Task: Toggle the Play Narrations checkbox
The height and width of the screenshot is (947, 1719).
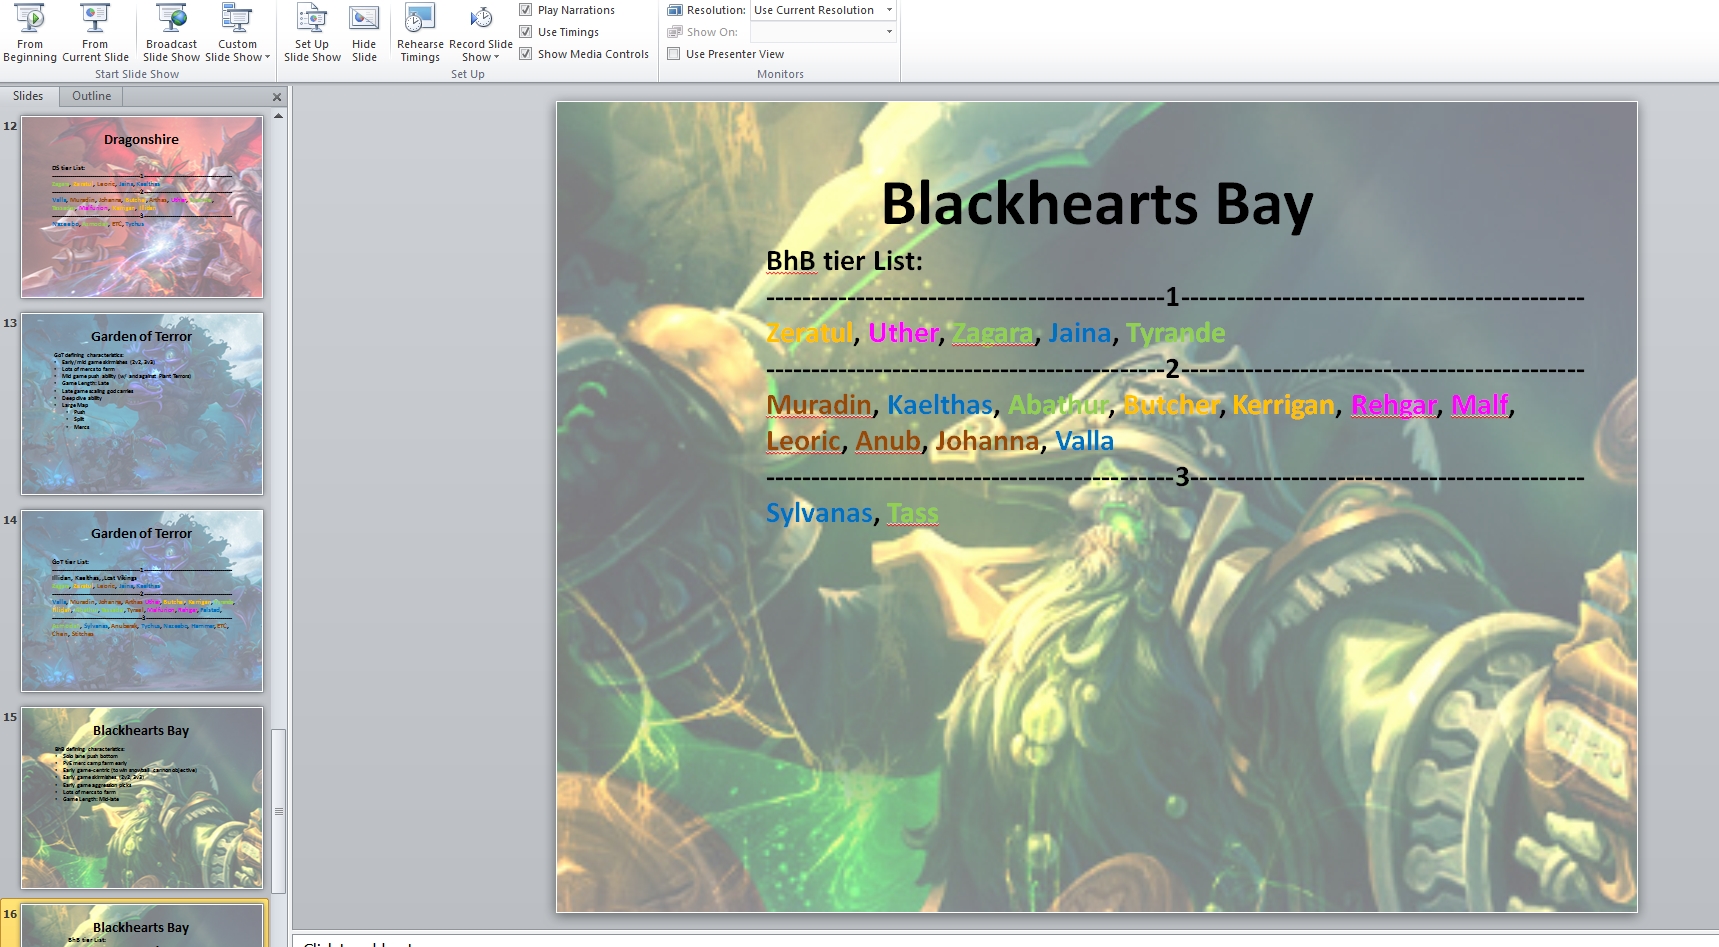Action: 526,10
